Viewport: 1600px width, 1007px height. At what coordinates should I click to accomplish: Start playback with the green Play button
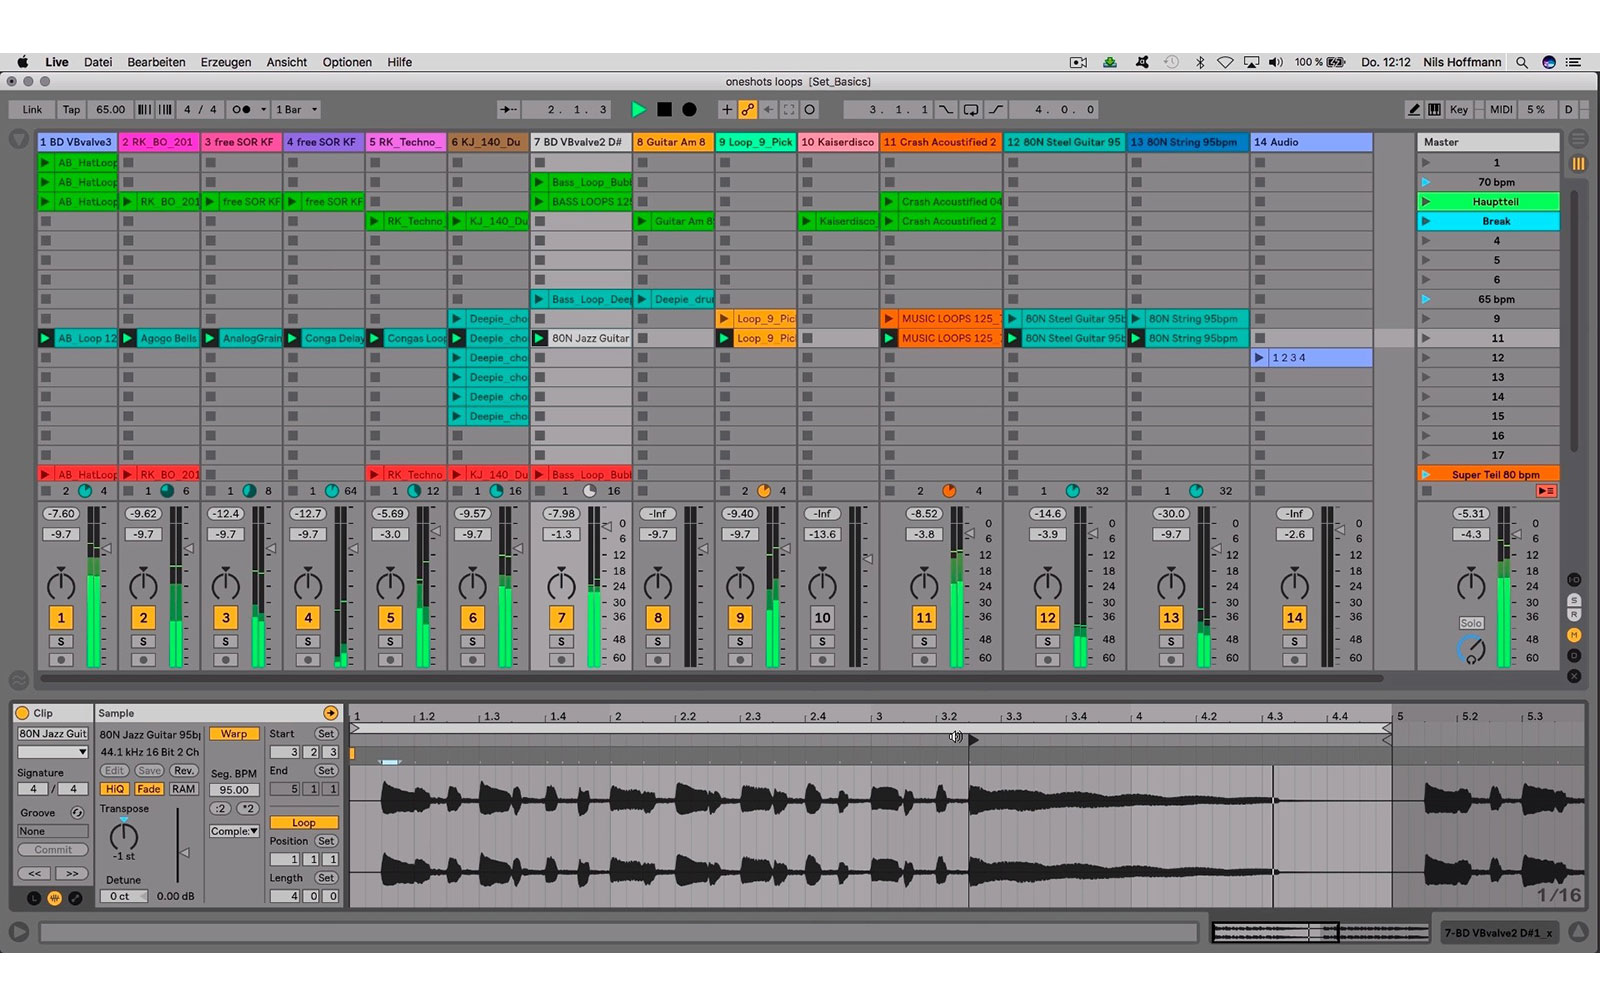click(638, 109)
